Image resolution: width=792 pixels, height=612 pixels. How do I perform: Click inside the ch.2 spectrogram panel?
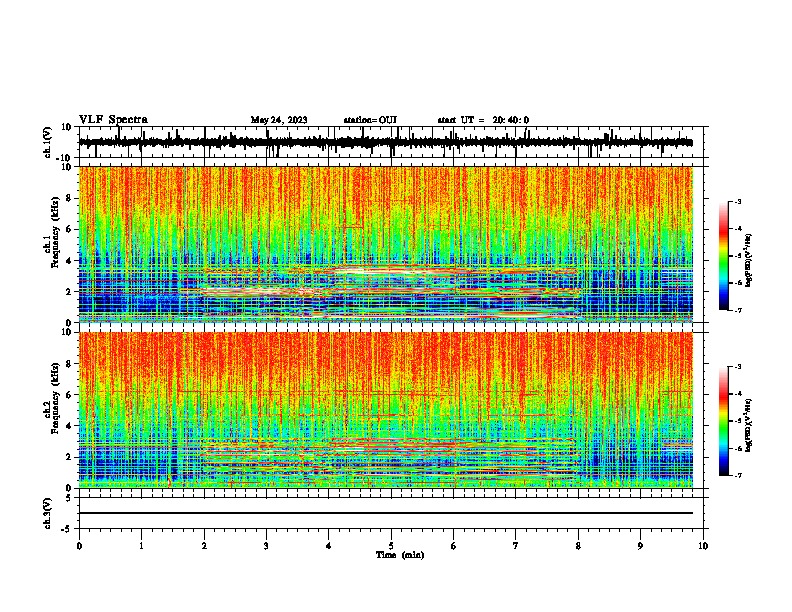[x=386, y=410]
